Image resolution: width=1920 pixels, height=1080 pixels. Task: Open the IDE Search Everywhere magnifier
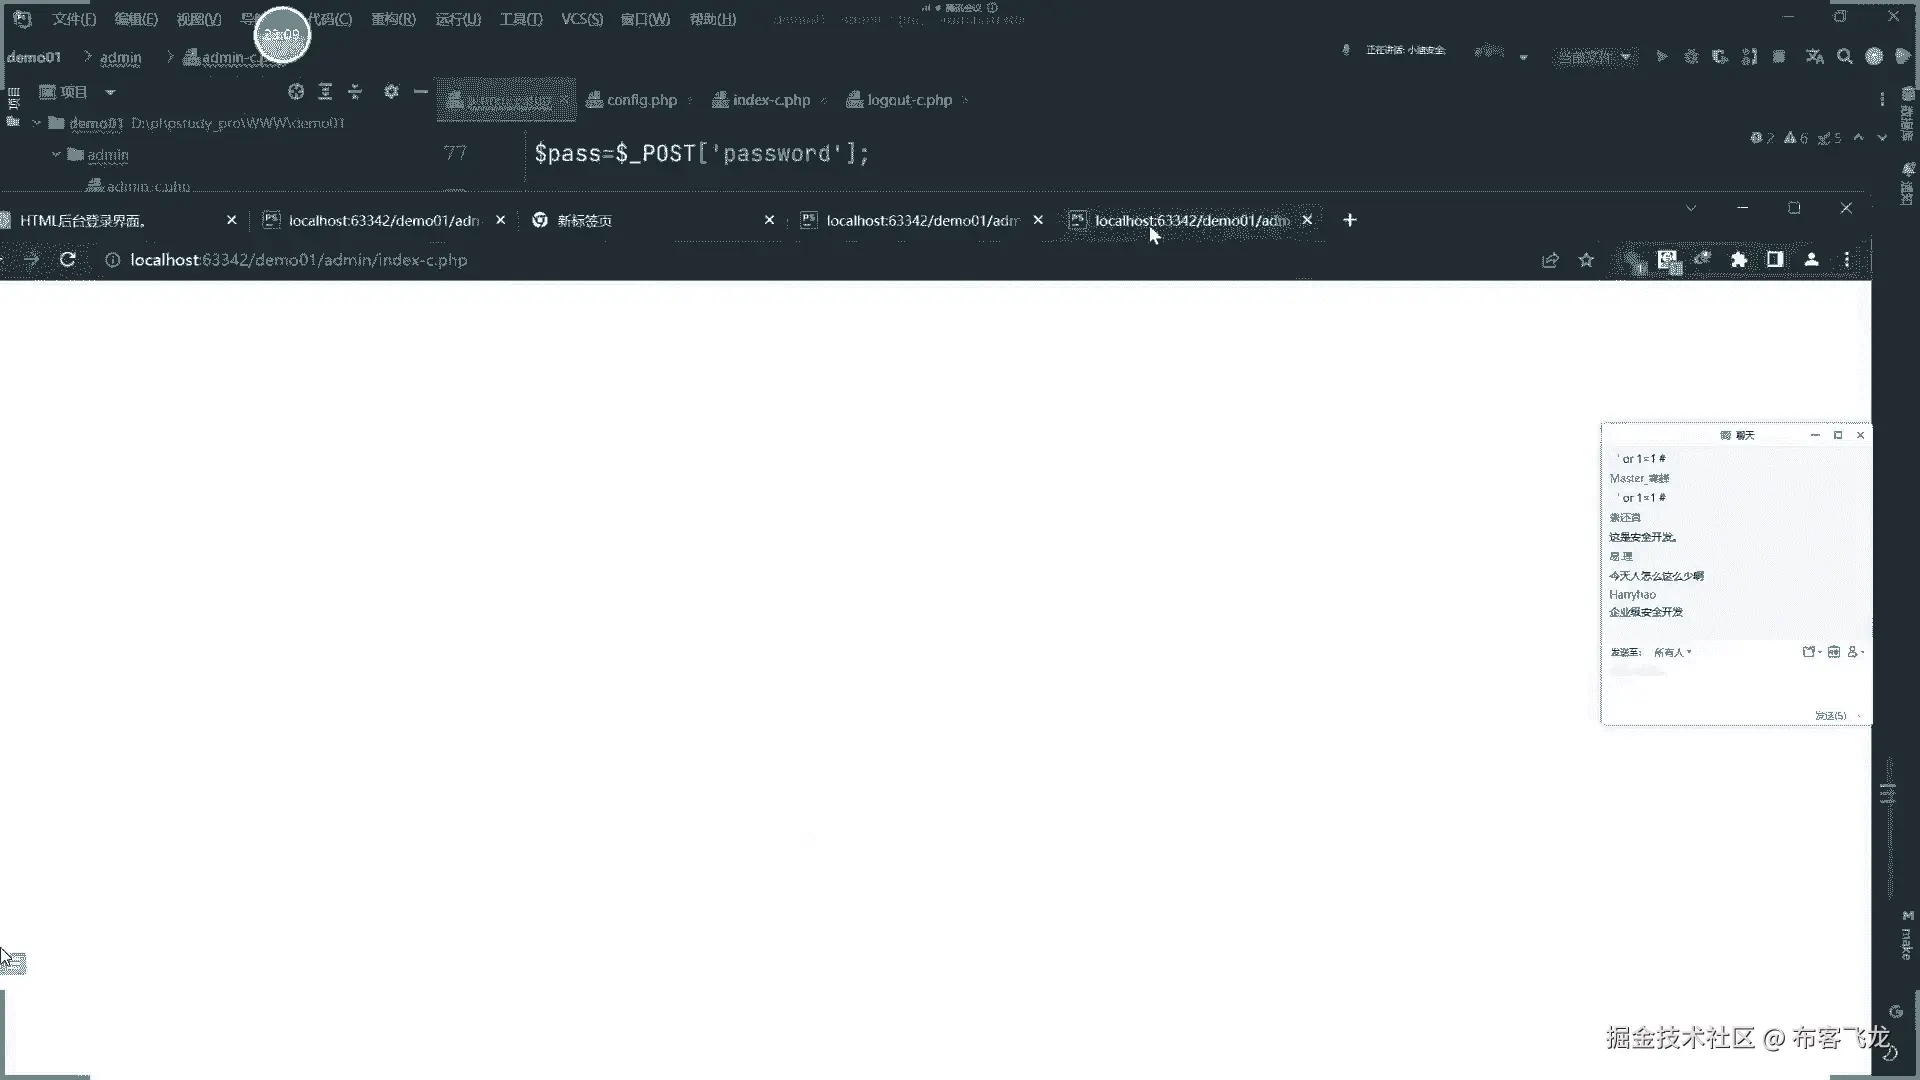tap(1844, 57)
